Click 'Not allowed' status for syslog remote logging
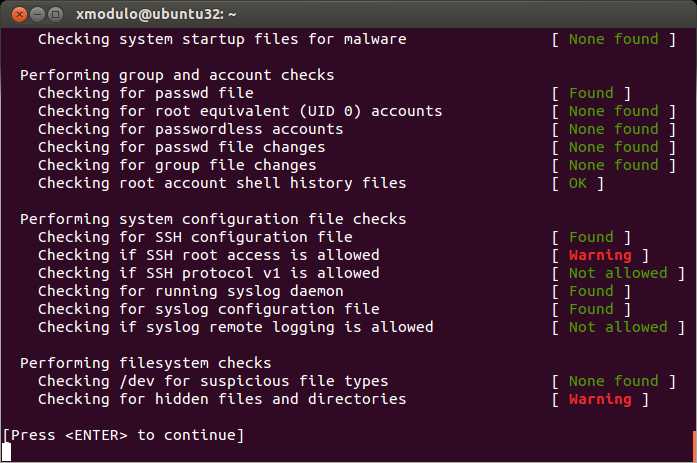 (x=618, y=327)
